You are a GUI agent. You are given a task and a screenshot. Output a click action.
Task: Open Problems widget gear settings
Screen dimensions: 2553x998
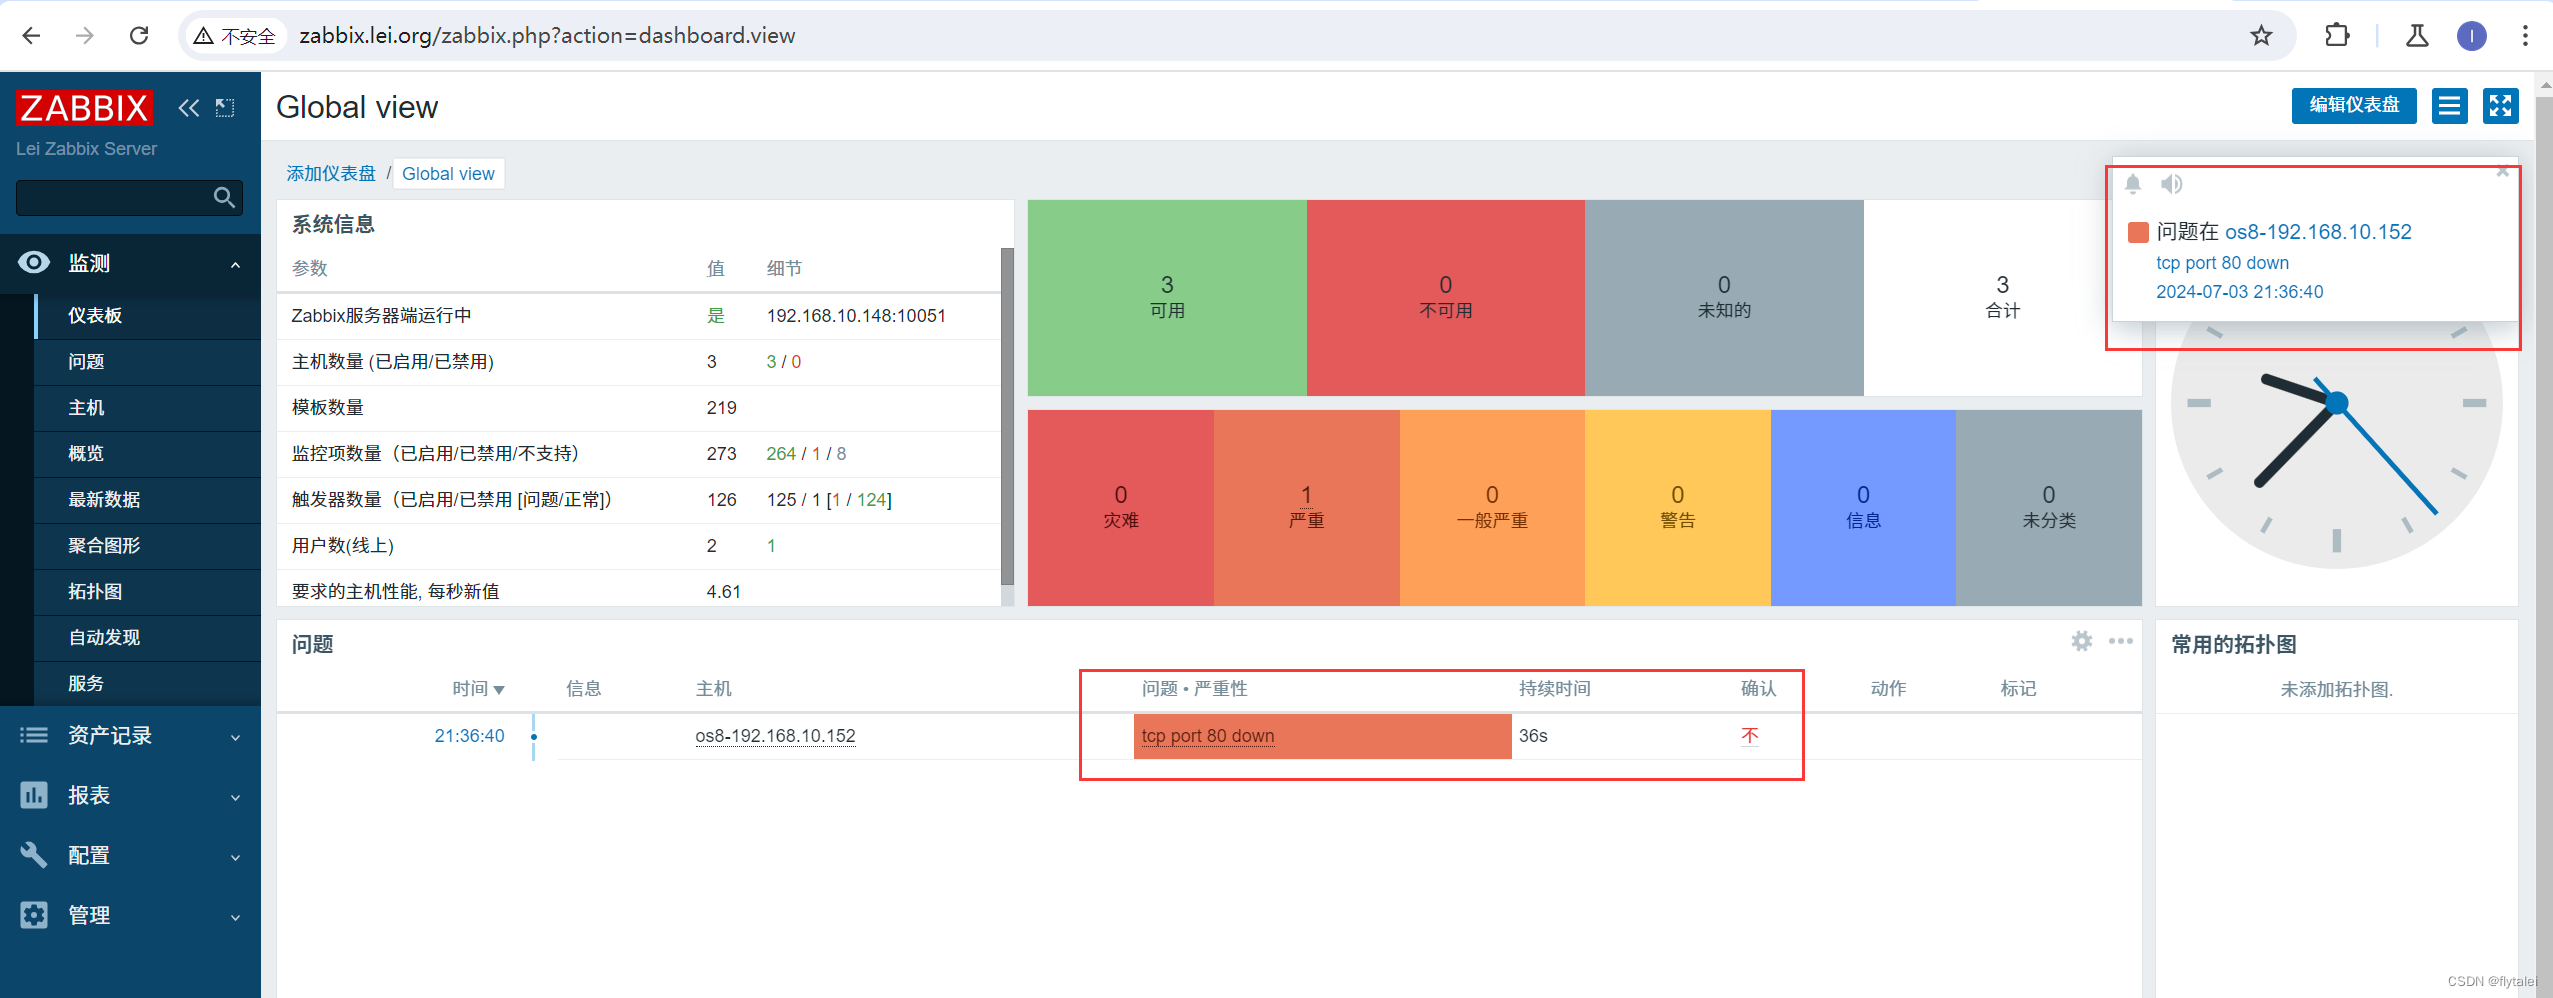tap(2082, 641)
